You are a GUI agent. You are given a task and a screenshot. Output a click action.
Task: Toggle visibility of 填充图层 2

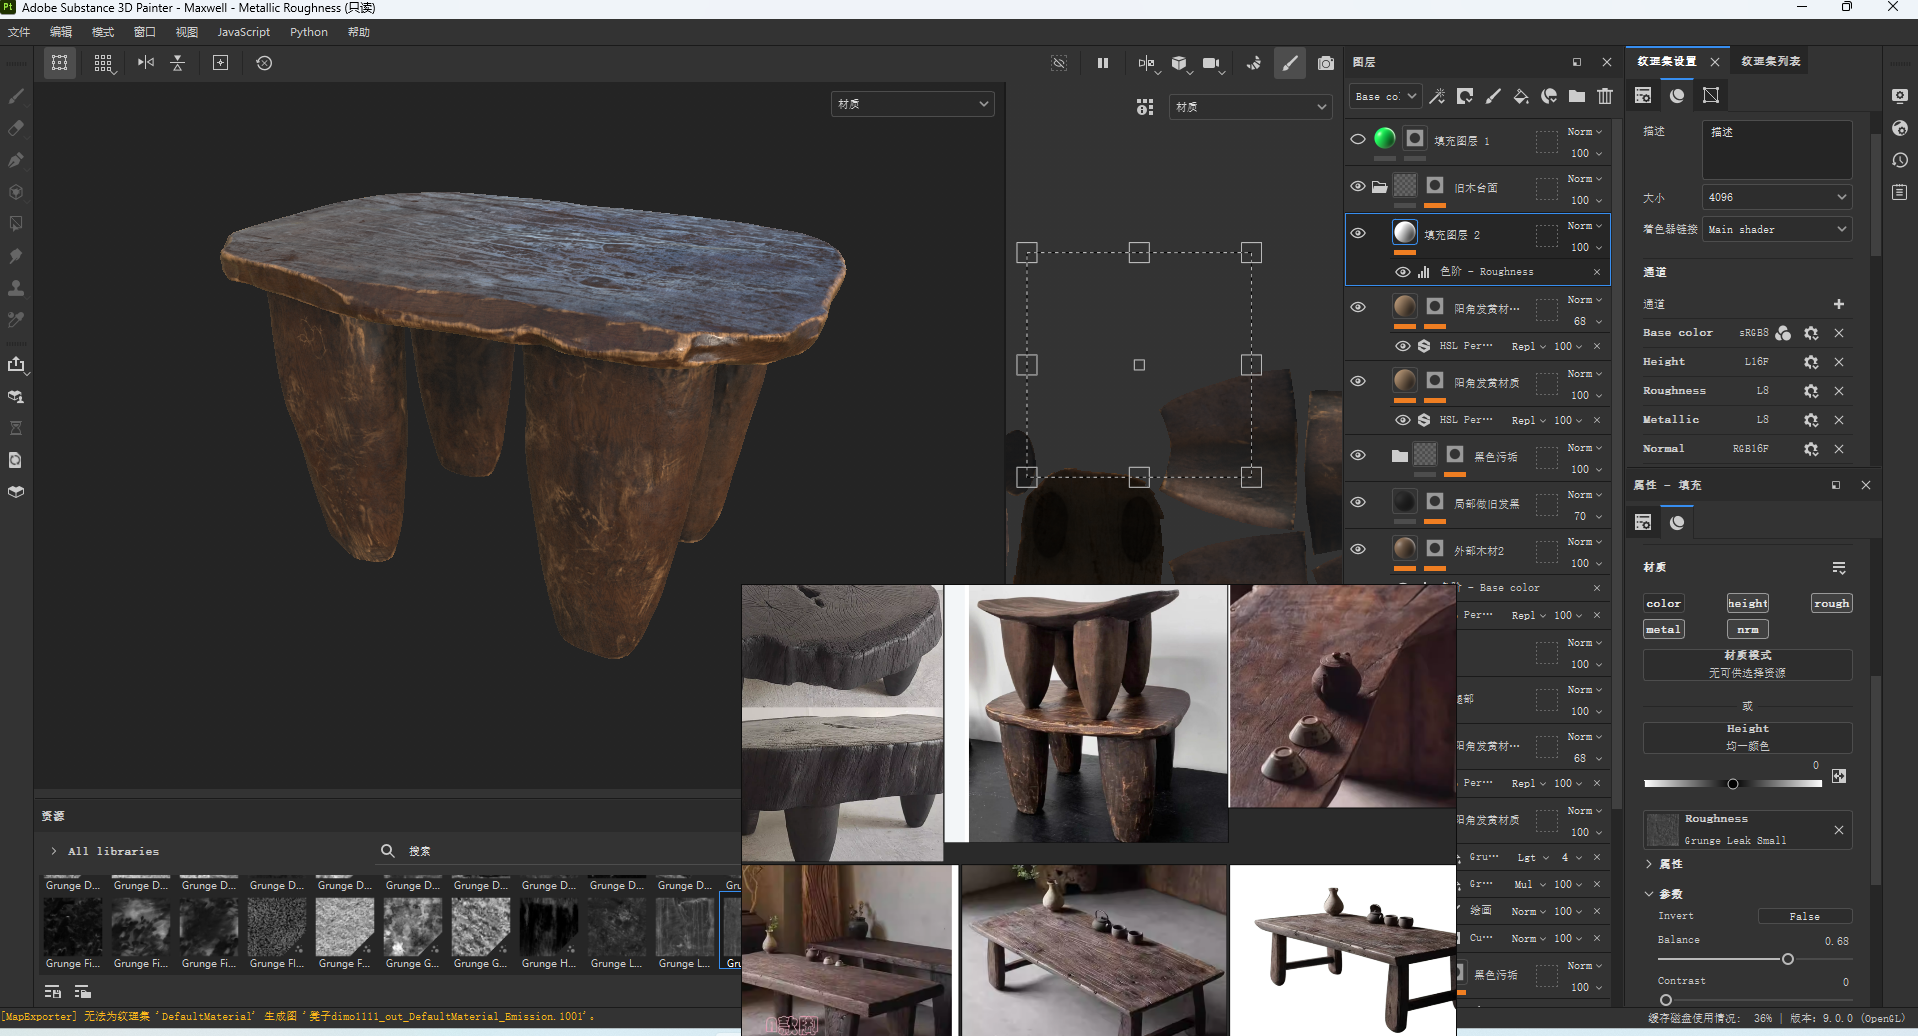tap(1358, 234)
